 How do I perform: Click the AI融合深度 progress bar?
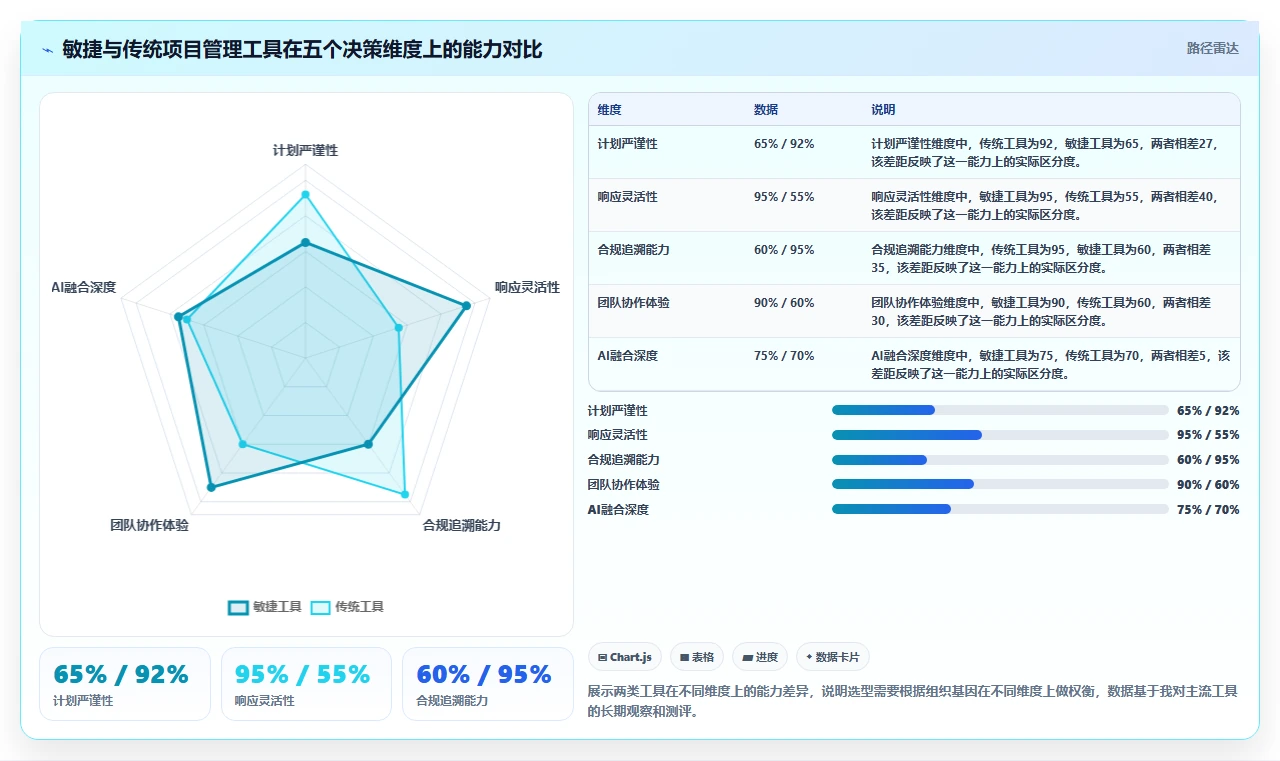coord(1000,509)
